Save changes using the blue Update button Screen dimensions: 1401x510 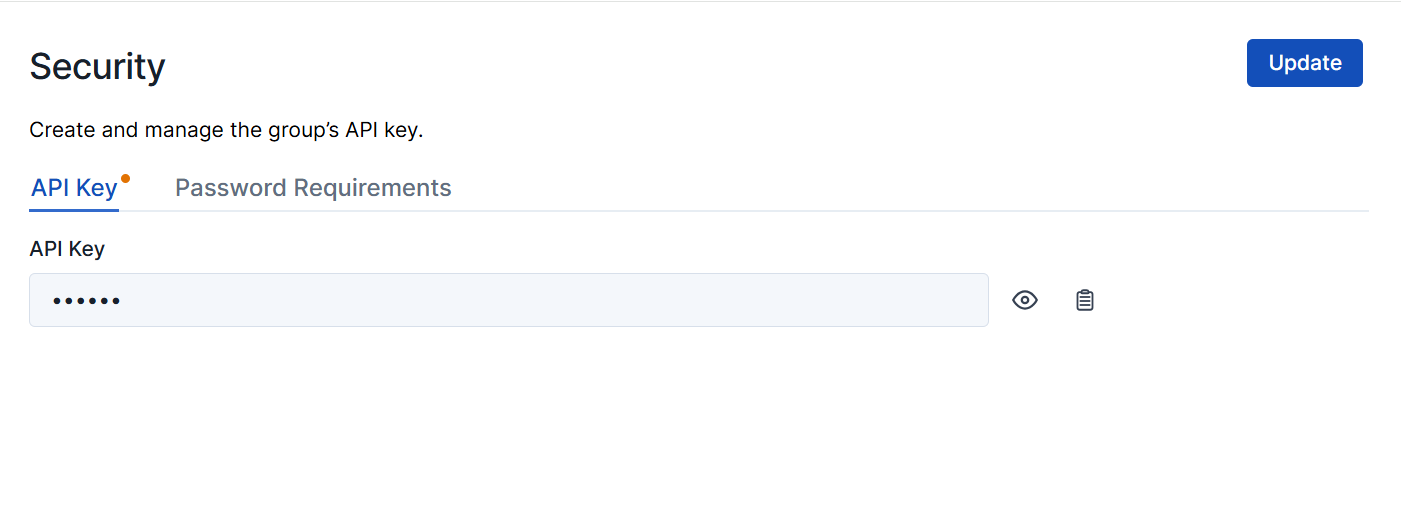pyautogui.click(x=1304, y=63)
